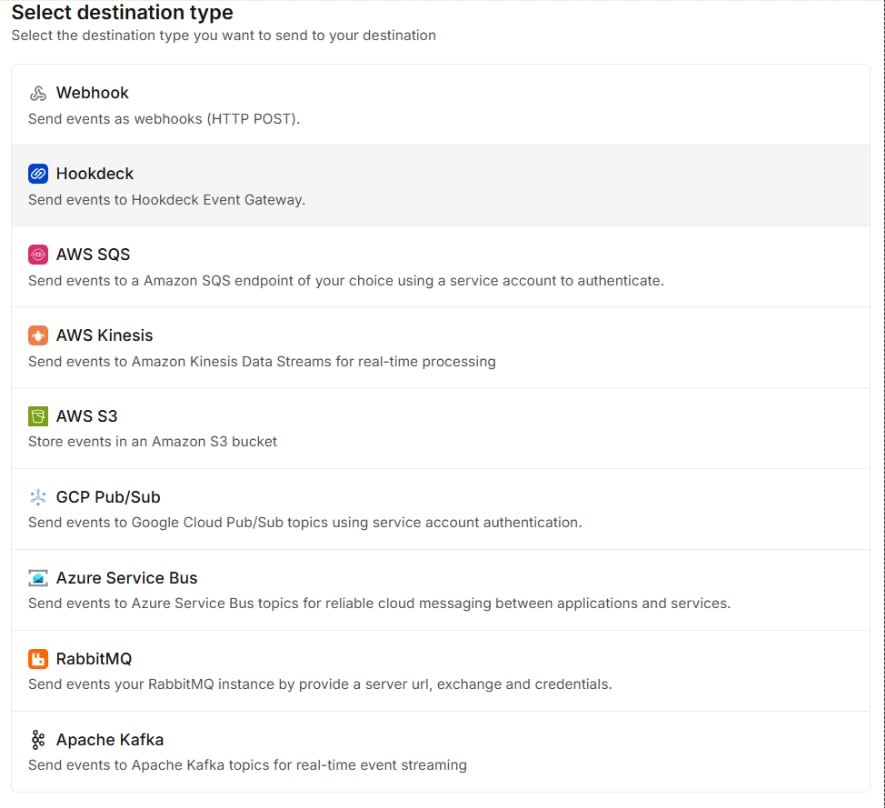
Task: Click the RabbitMQ instance description text
Action: tap(320, 684)
